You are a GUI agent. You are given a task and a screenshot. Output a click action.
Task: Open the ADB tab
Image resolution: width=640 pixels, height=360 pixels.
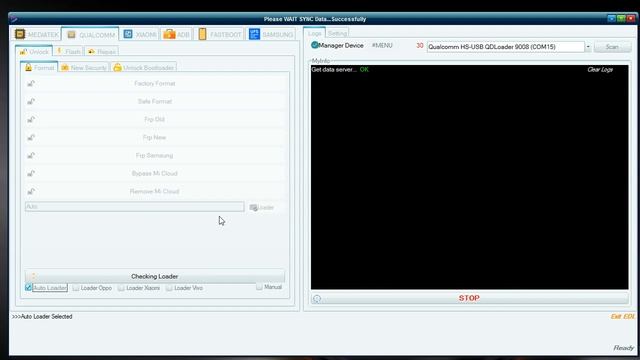click(177, 34)
